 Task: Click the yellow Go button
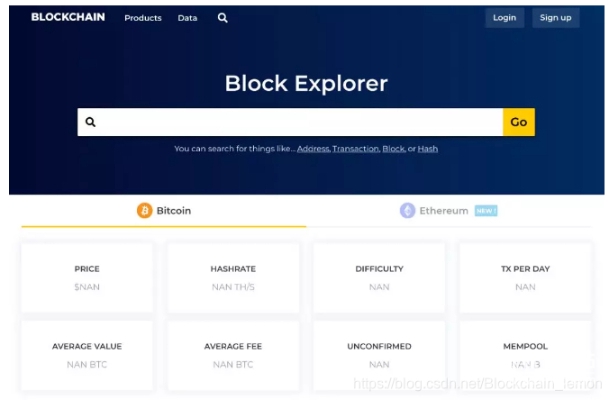(519, 122)
